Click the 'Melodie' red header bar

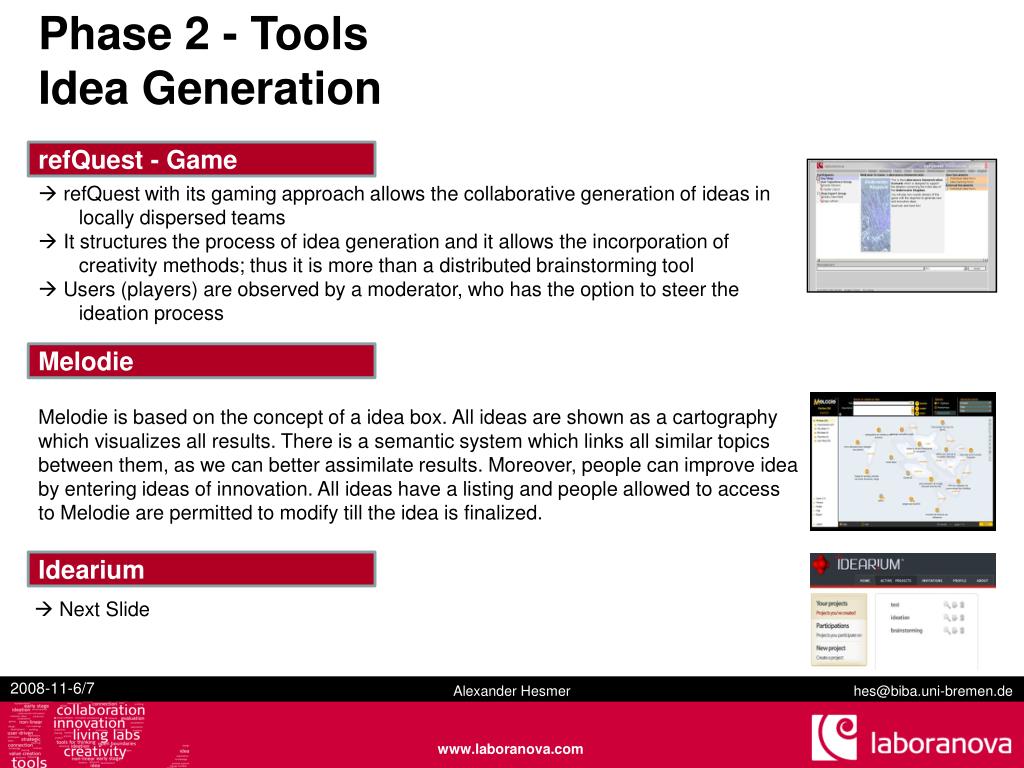[201, 361]
